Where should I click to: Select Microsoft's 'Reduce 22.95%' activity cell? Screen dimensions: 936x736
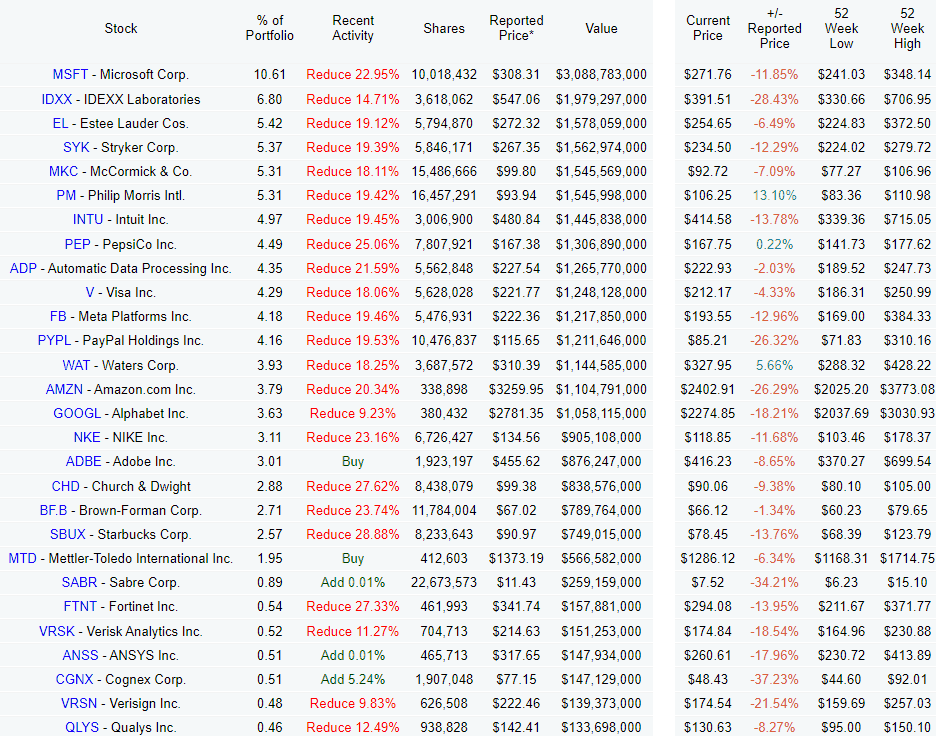coord(353,75)
